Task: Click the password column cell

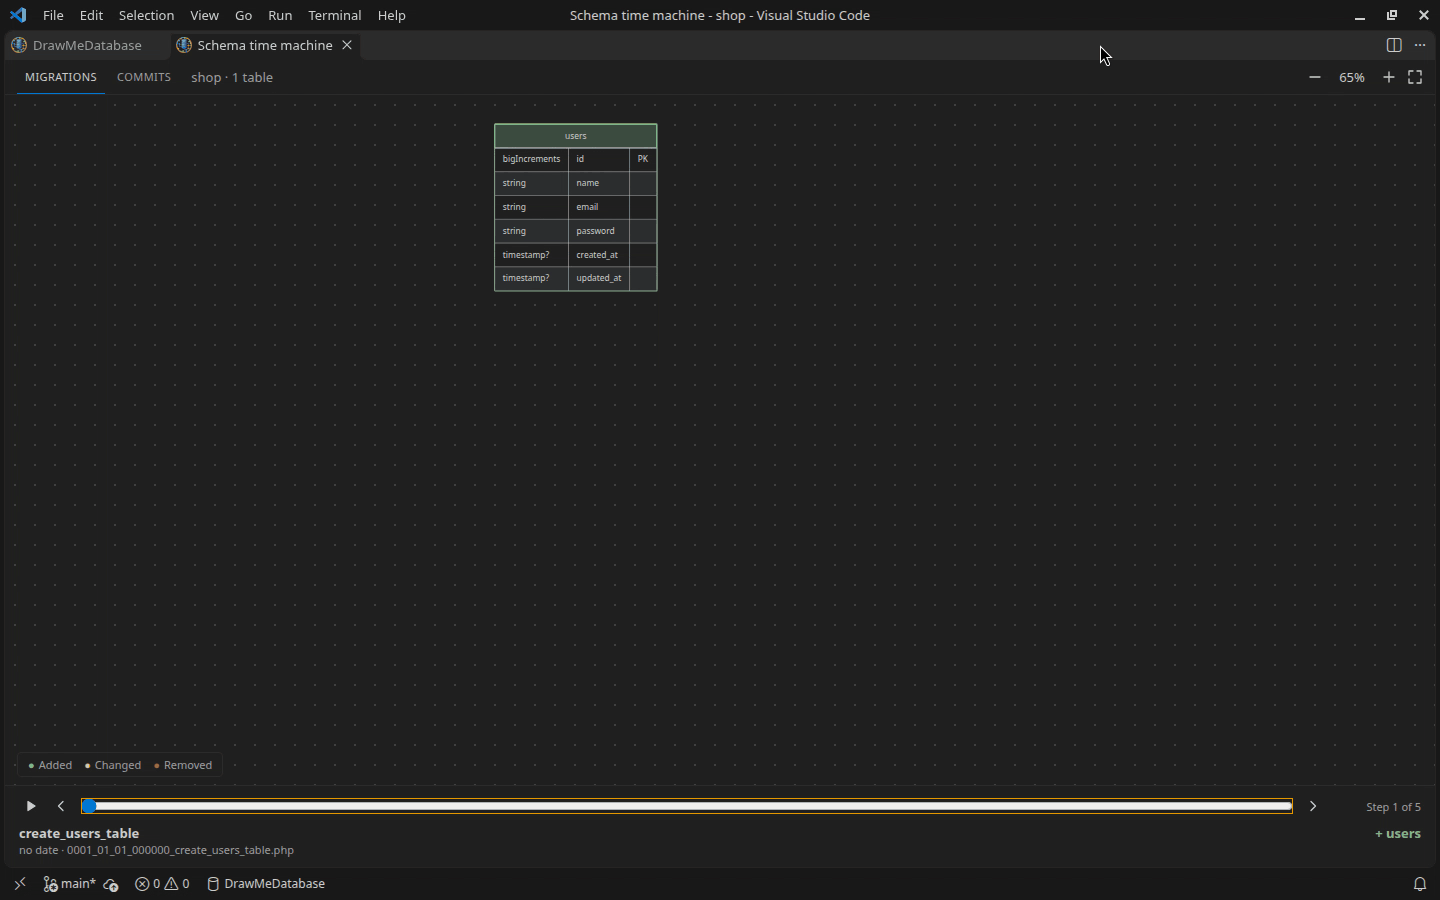Action: click(599, 231)
